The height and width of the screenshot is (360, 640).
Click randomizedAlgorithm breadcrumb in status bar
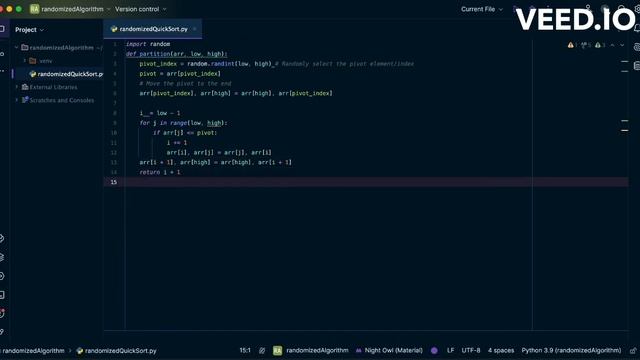pos(33,351)
